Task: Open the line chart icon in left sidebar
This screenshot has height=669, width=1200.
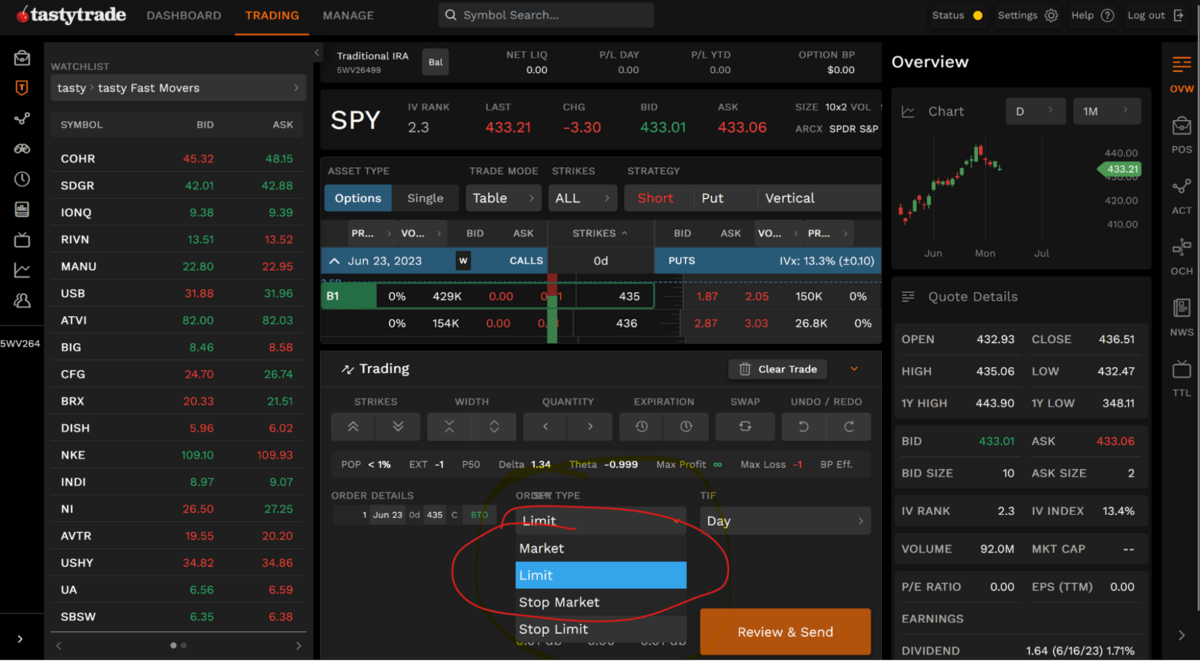Action: [21, 270]
